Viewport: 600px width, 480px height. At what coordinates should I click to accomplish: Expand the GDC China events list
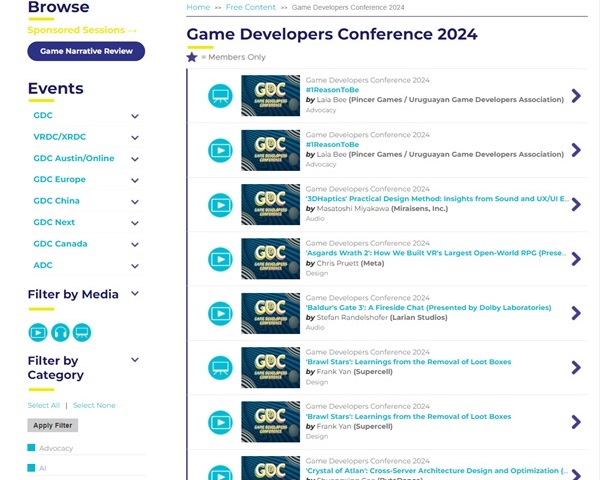[135, 202]
